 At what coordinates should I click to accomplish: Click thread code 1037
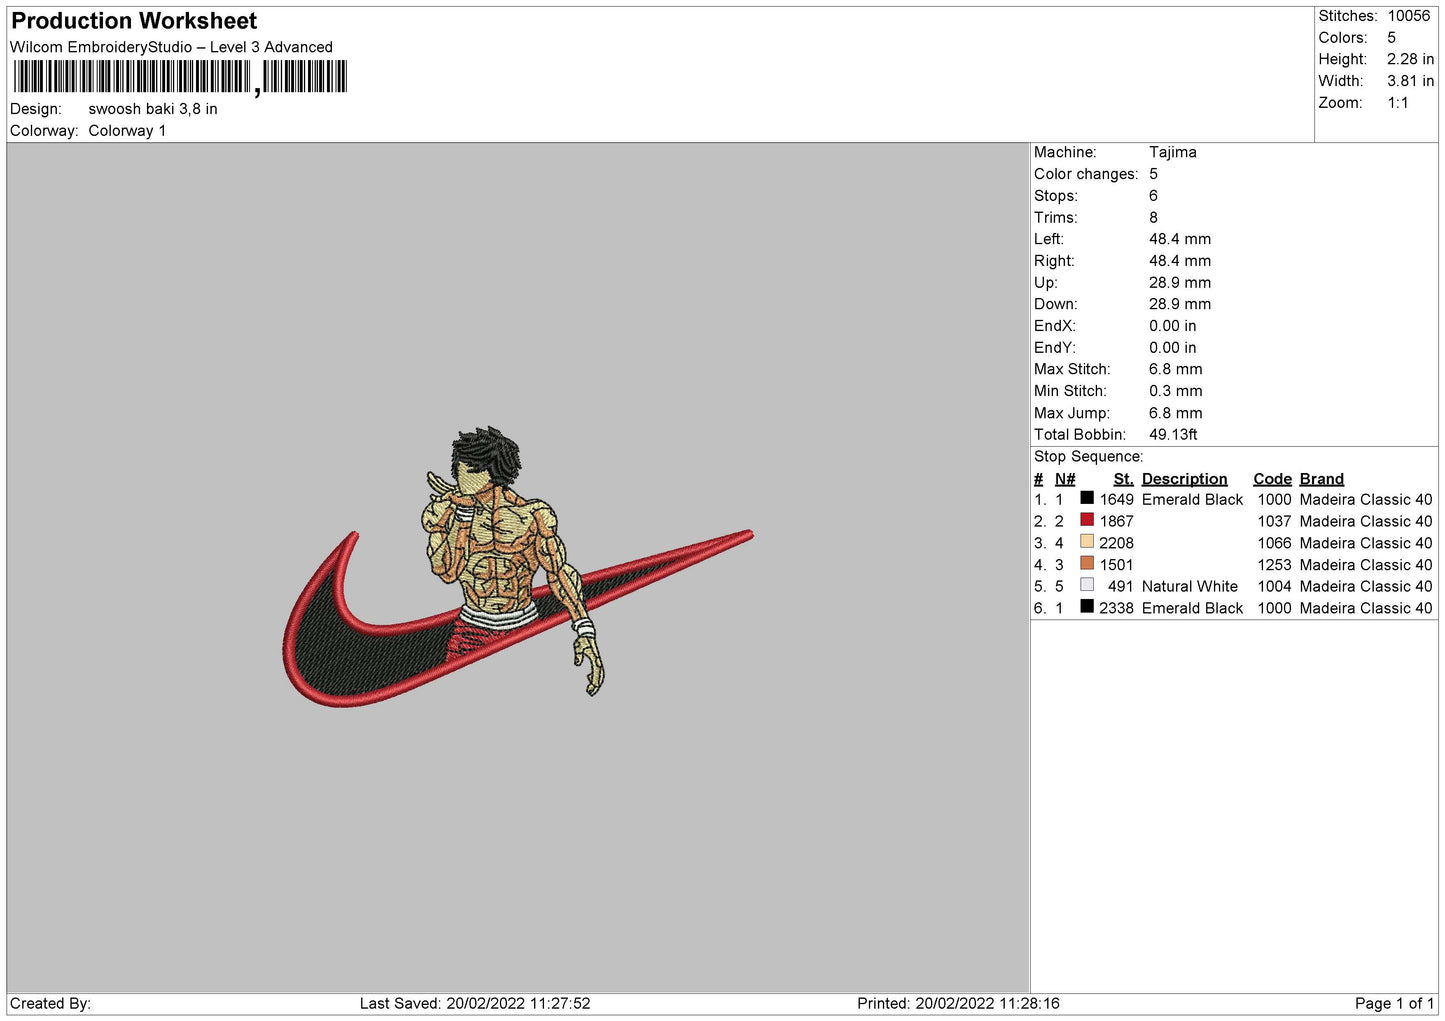1274,521
